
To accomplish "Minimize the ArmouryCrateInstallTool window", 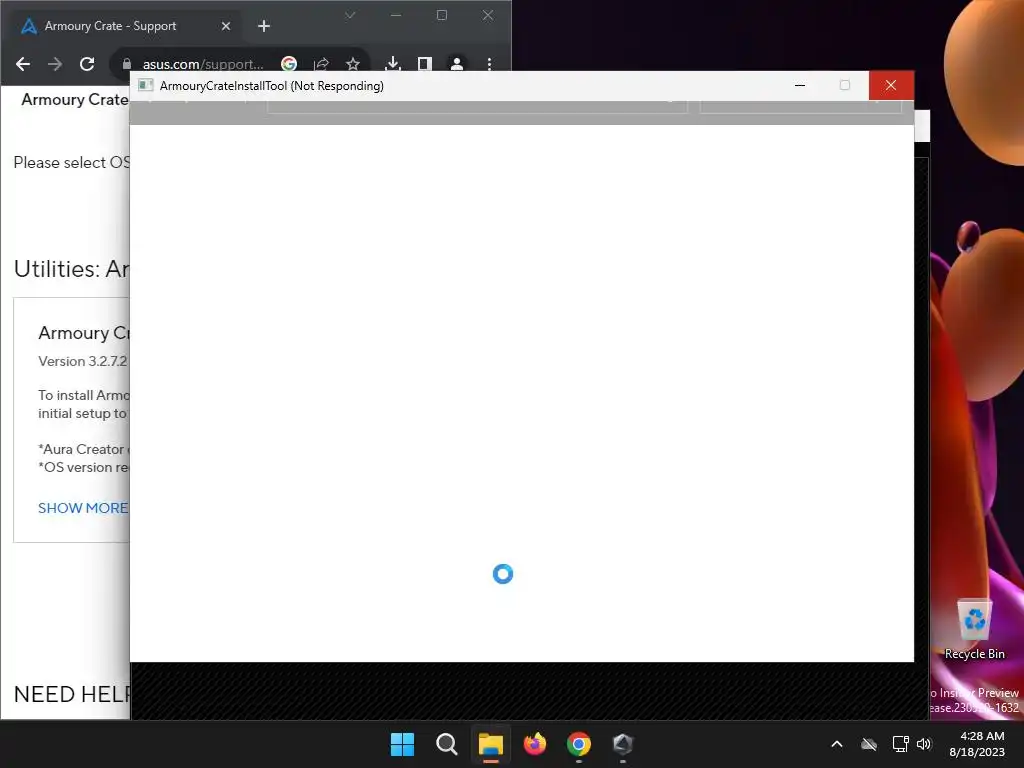I will (x=800, y=86).
